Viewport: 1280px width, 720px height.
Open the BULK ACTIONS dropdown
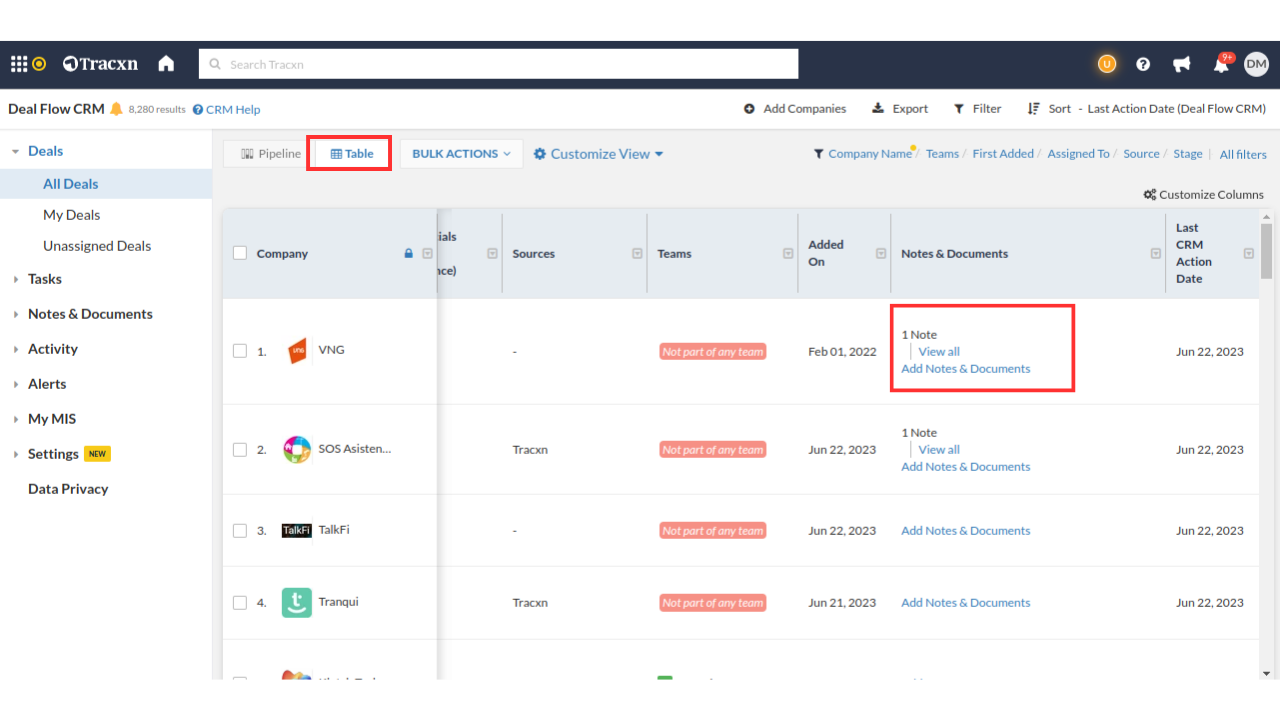tap(461, 154)
